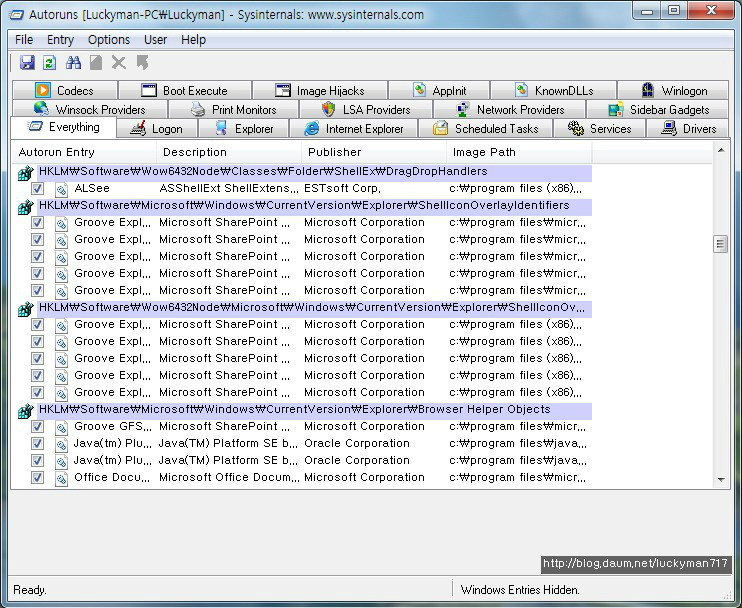This screenshot has width=742, height=608.
Task: Click the file icon of Groove GFS entry
Action: click(x=61, y=427)
